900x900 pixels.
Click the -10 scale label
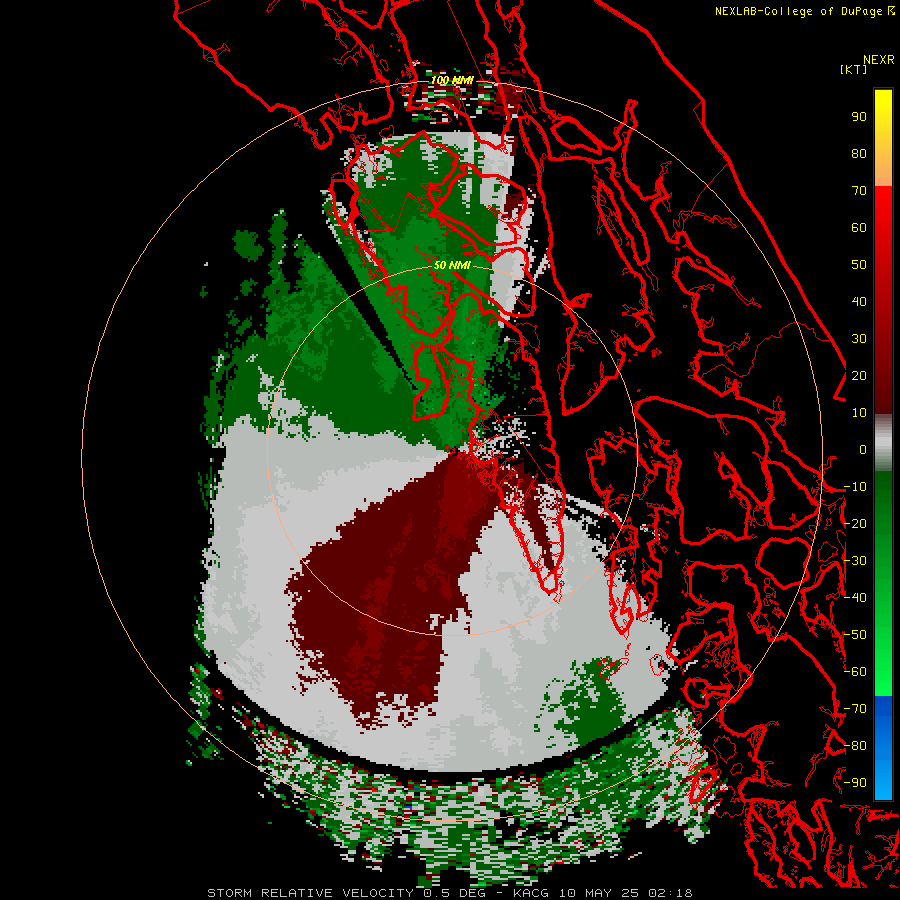(855, 487)
